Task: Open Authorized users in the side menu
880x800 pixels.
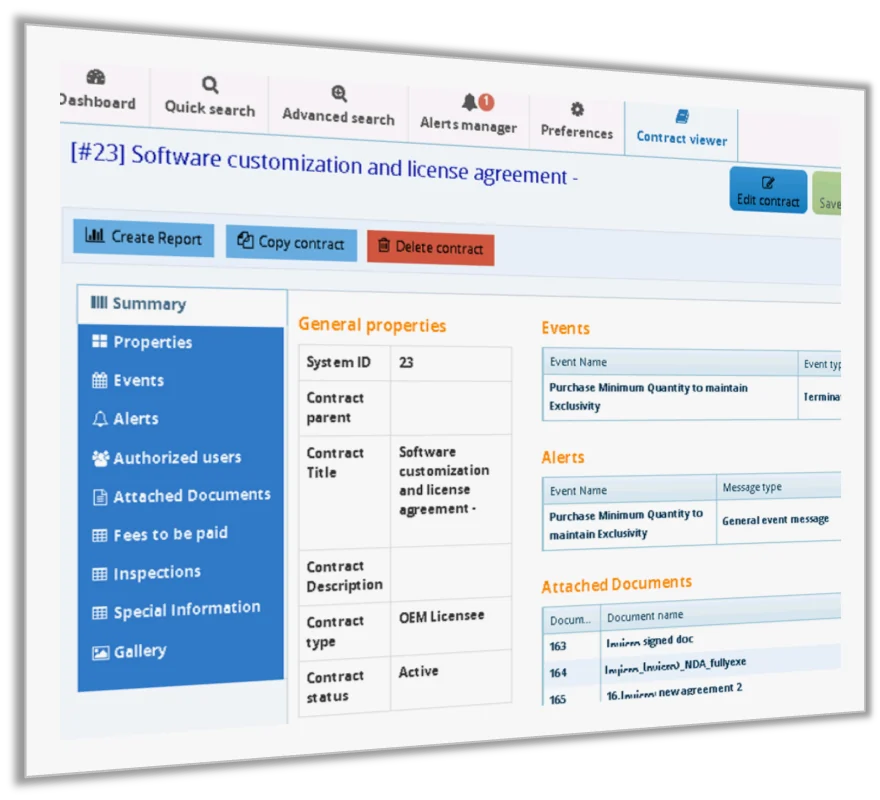Action: [181, 458]
